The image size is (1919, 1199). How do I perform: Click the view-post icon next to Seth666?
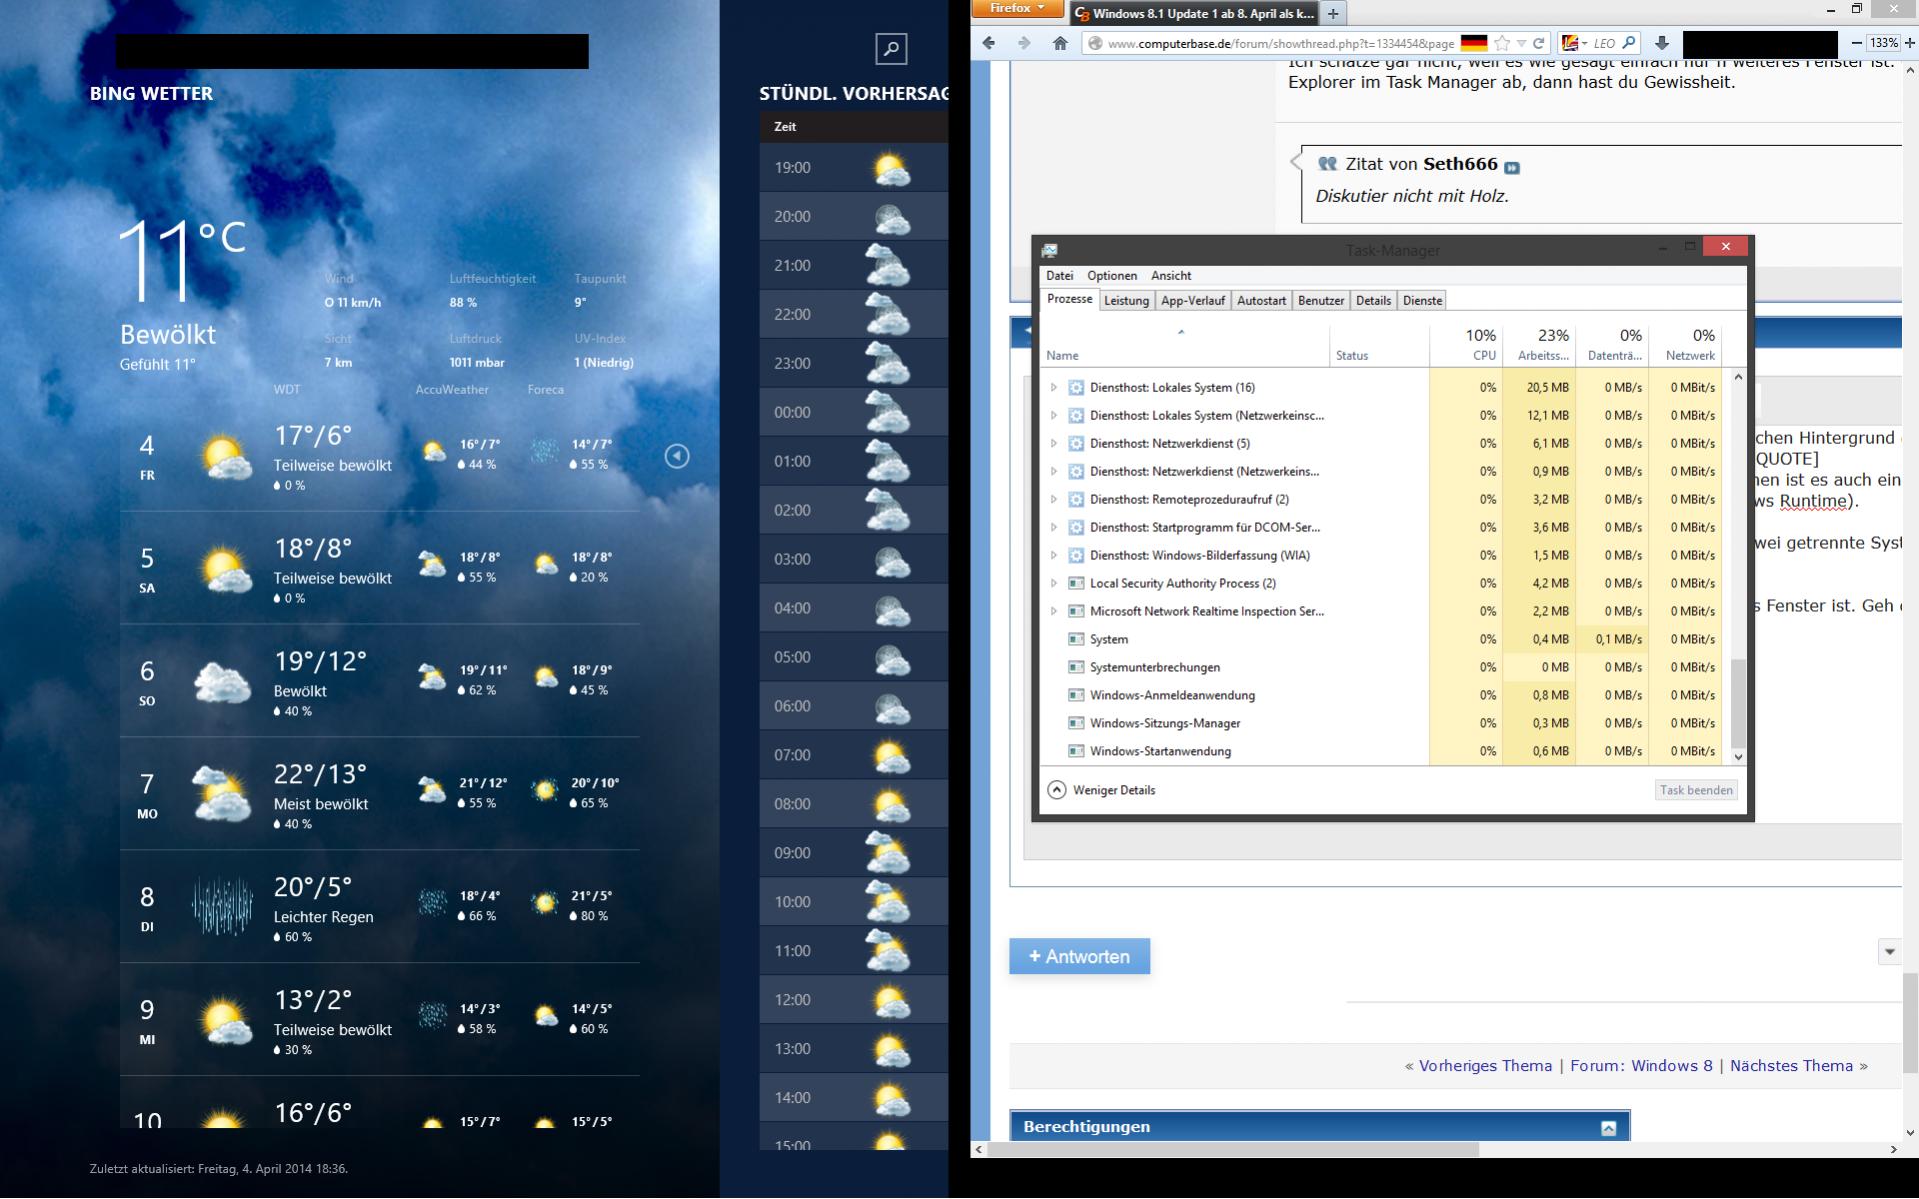[x=1511, y=167]
